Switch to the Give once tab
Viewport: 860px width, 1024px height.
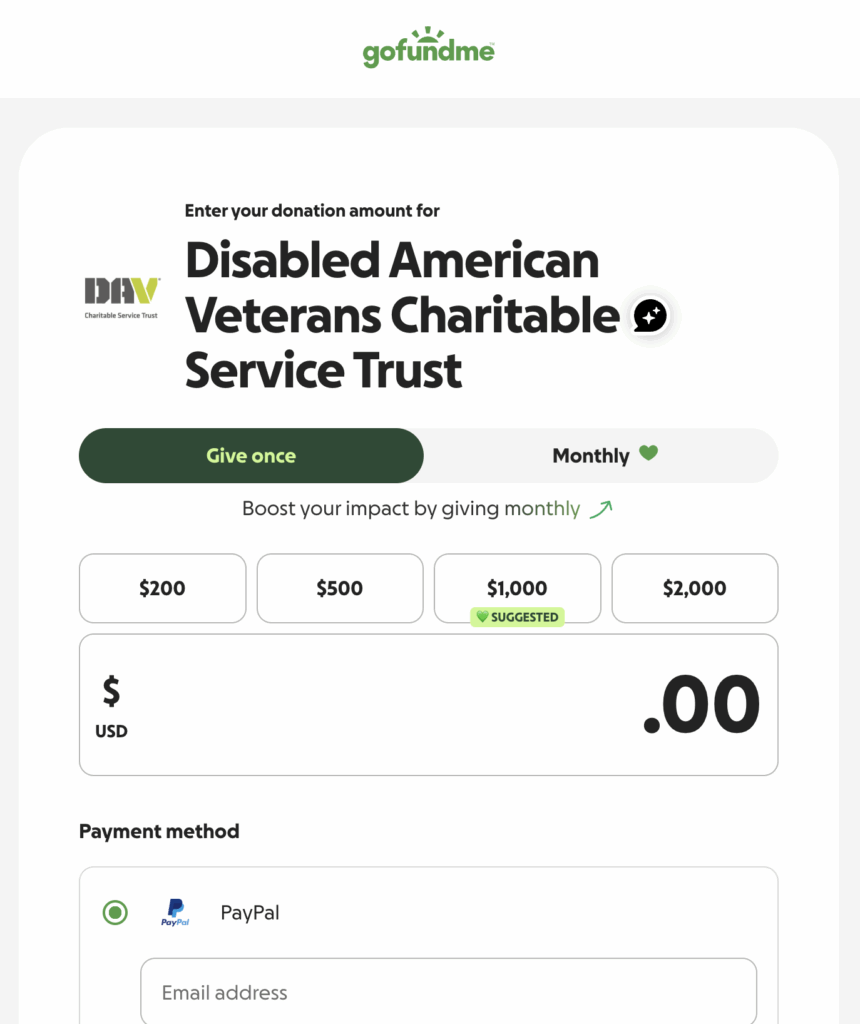tap(251, 456)
